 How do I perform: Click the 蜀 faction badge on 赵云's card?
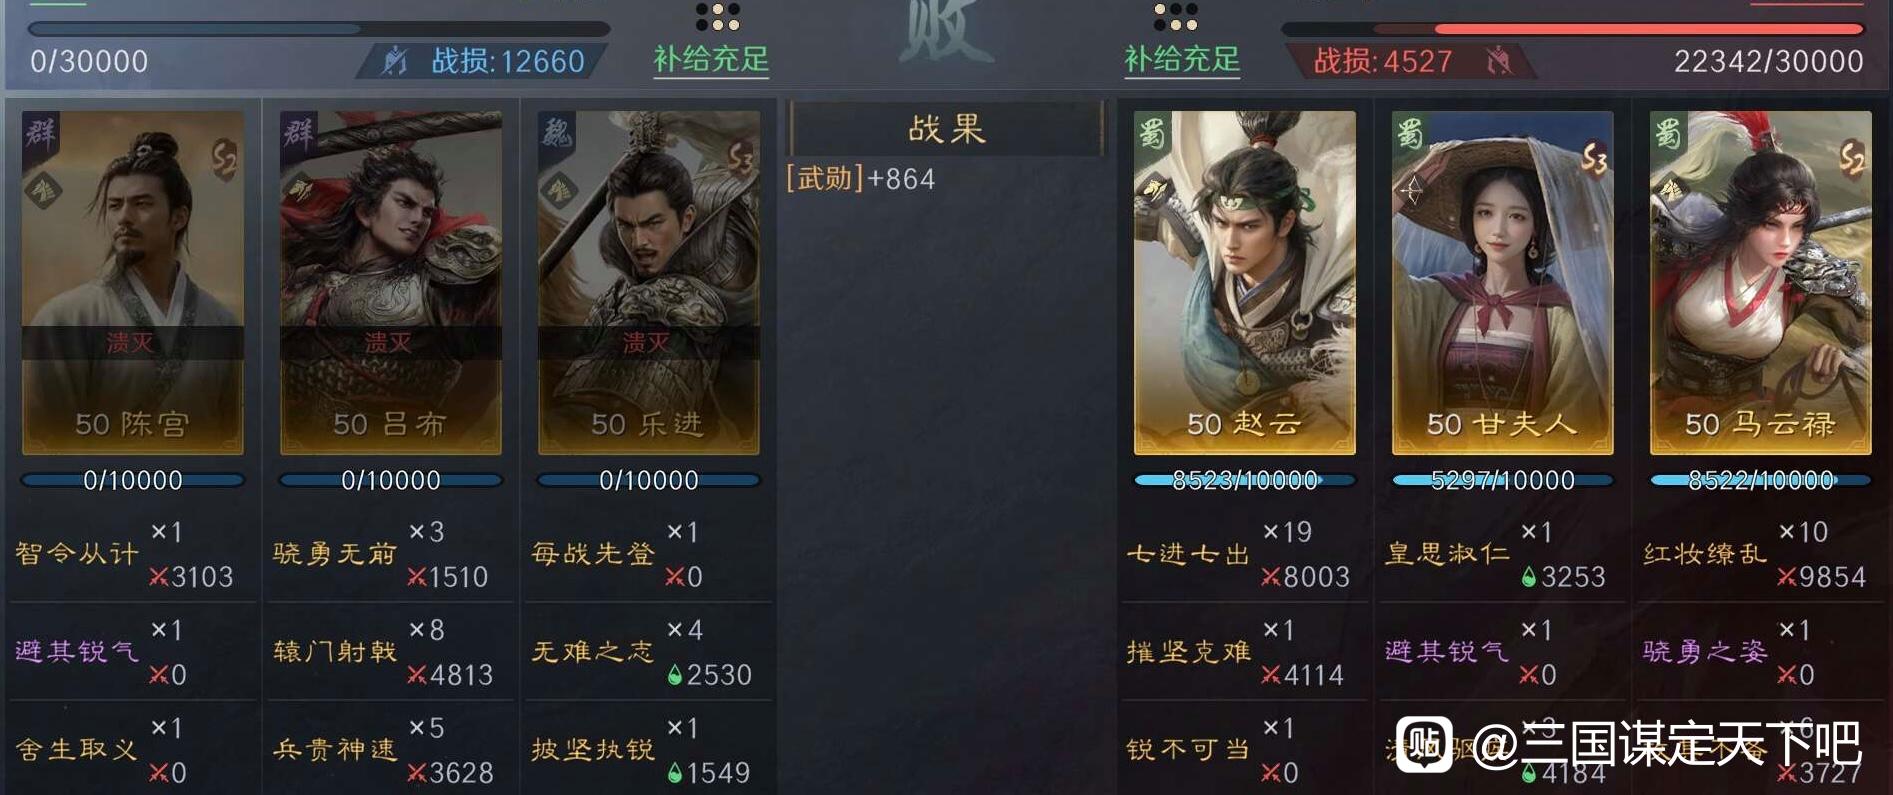click(x=1153, y=131)
